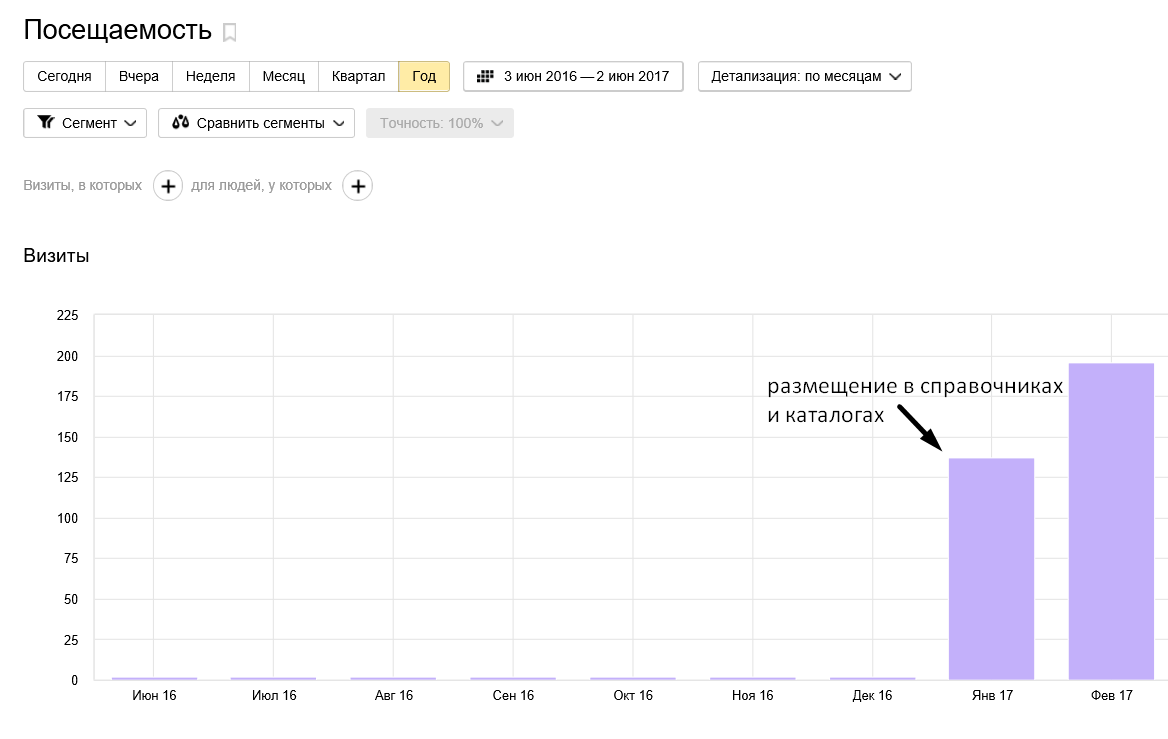Expand the Детализация: по месяцам dropdown
Viewport: 1168px width, 739px height.
(x=804, y=76)
